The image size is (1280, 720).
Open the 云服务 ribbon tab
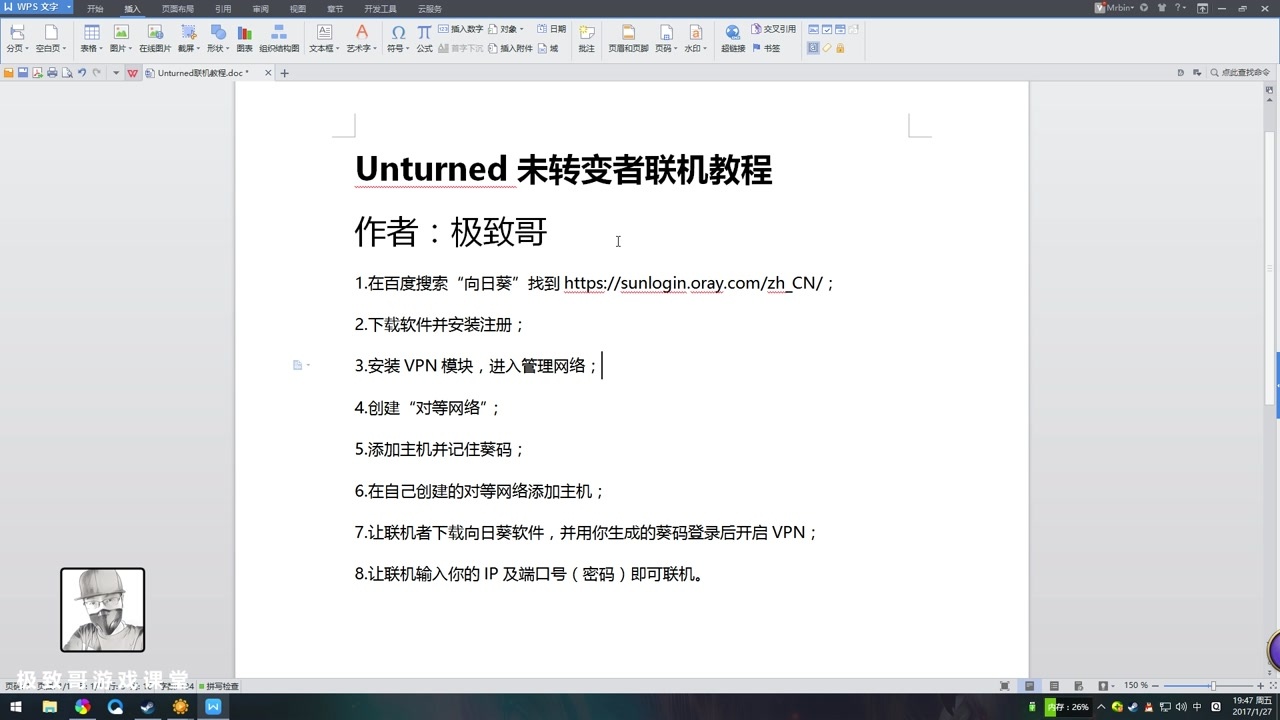(x=430, y=9)
